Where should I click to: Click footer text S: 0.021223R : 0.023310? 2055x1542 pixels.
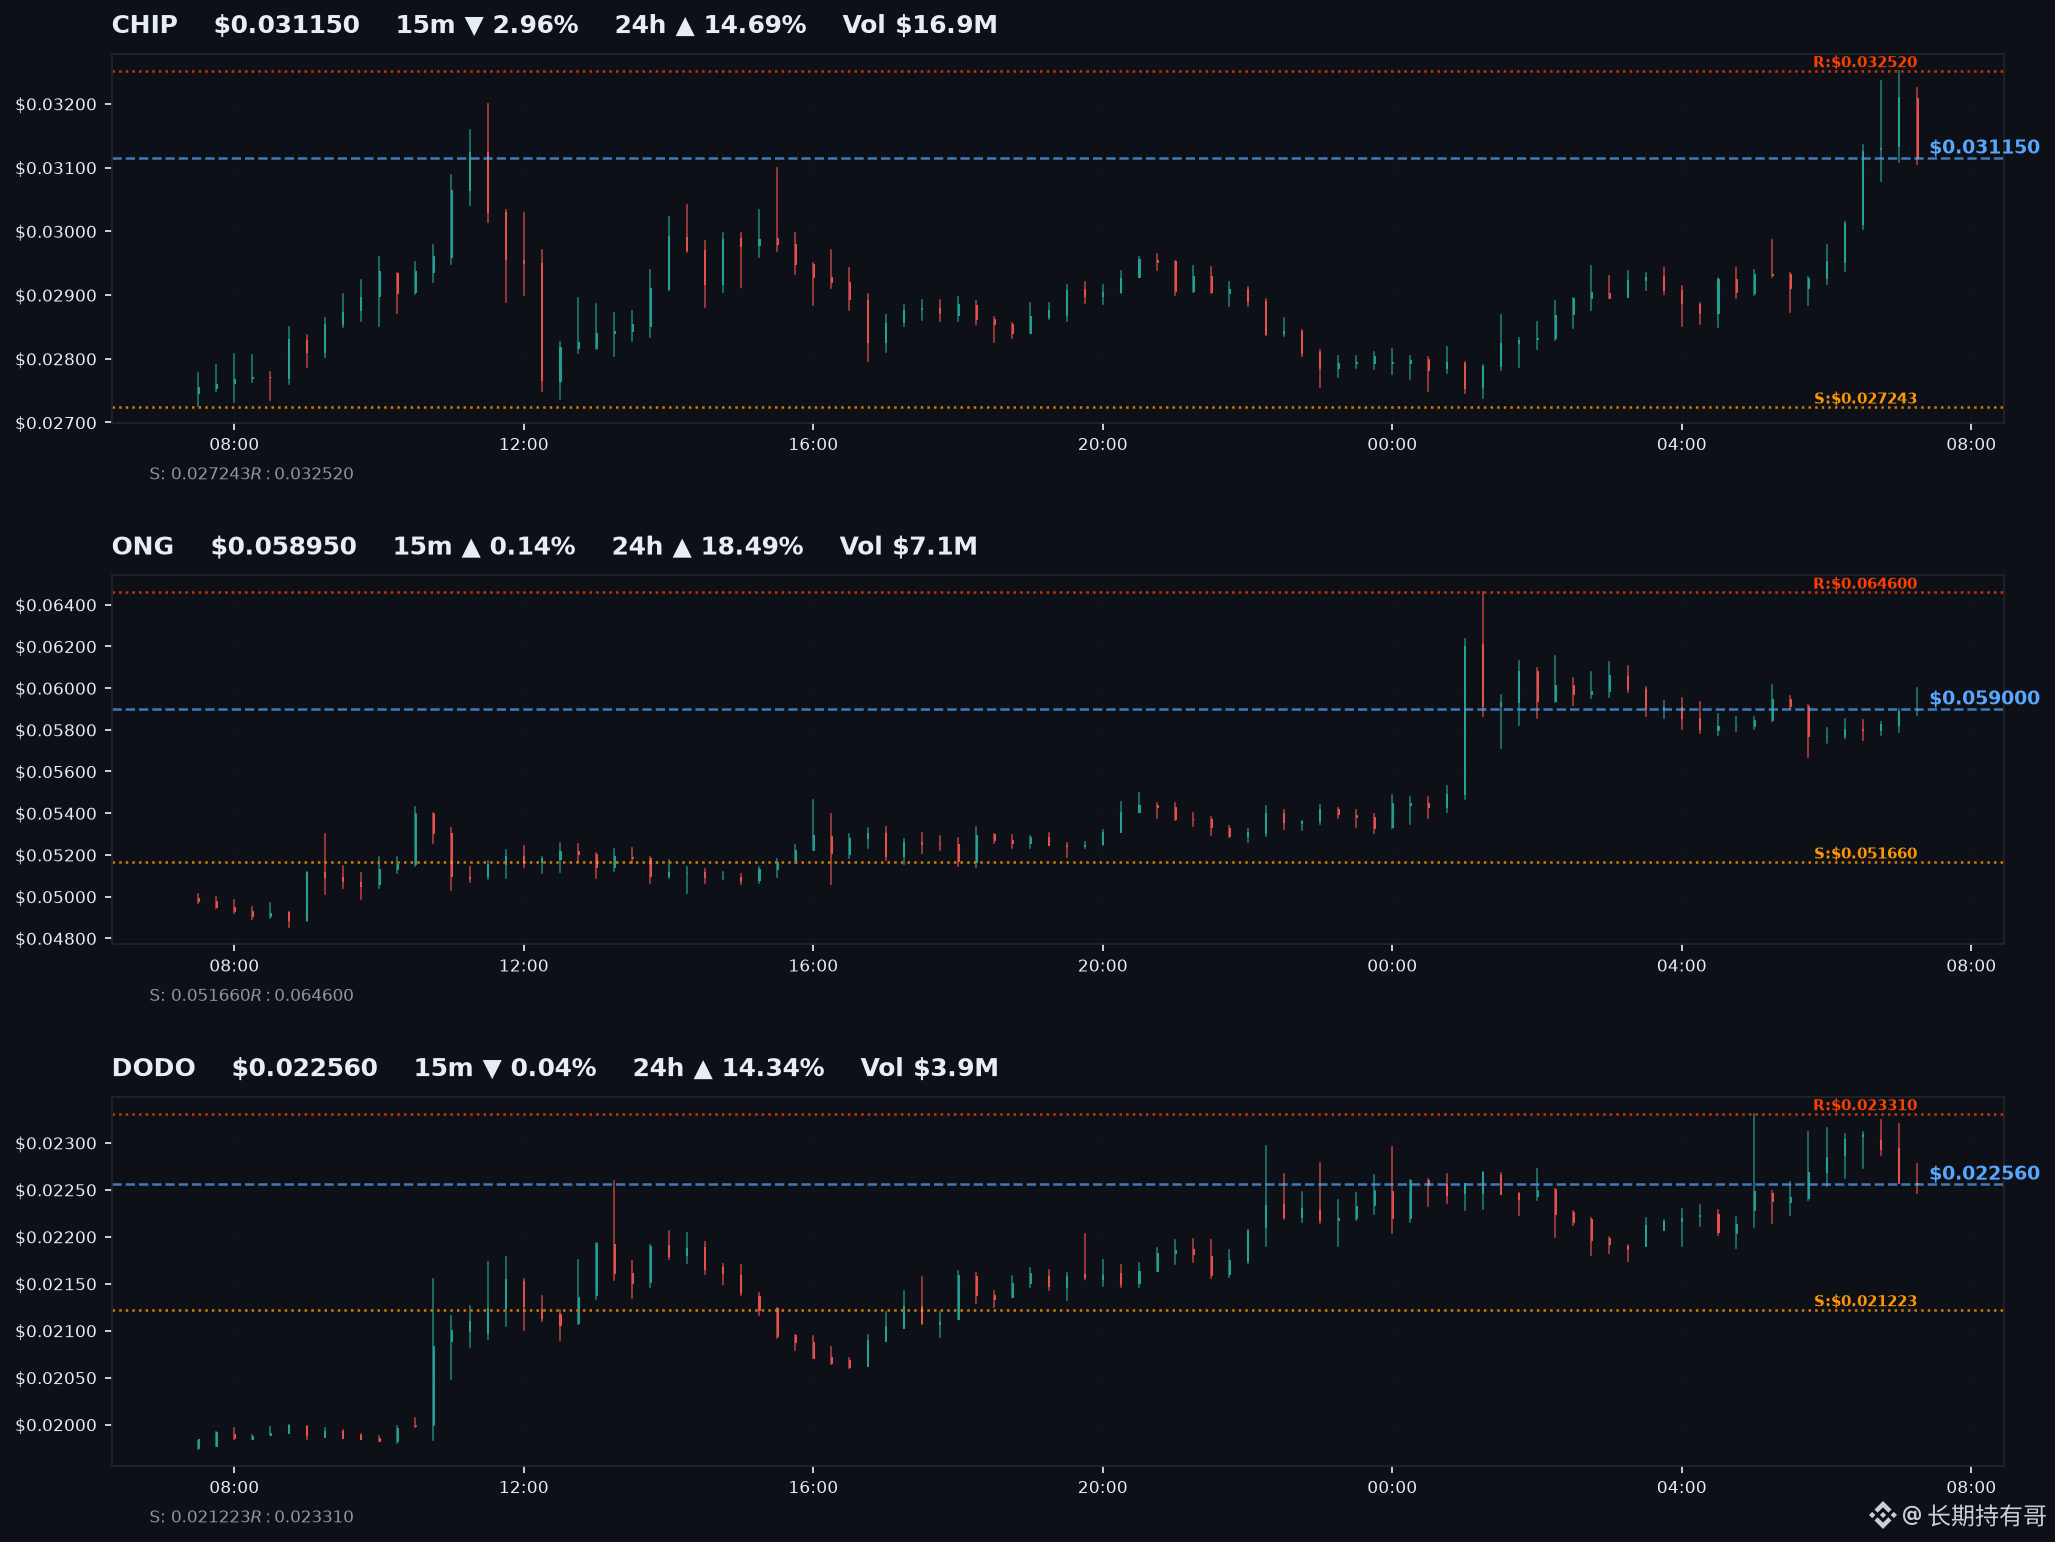coord(251,1517)
